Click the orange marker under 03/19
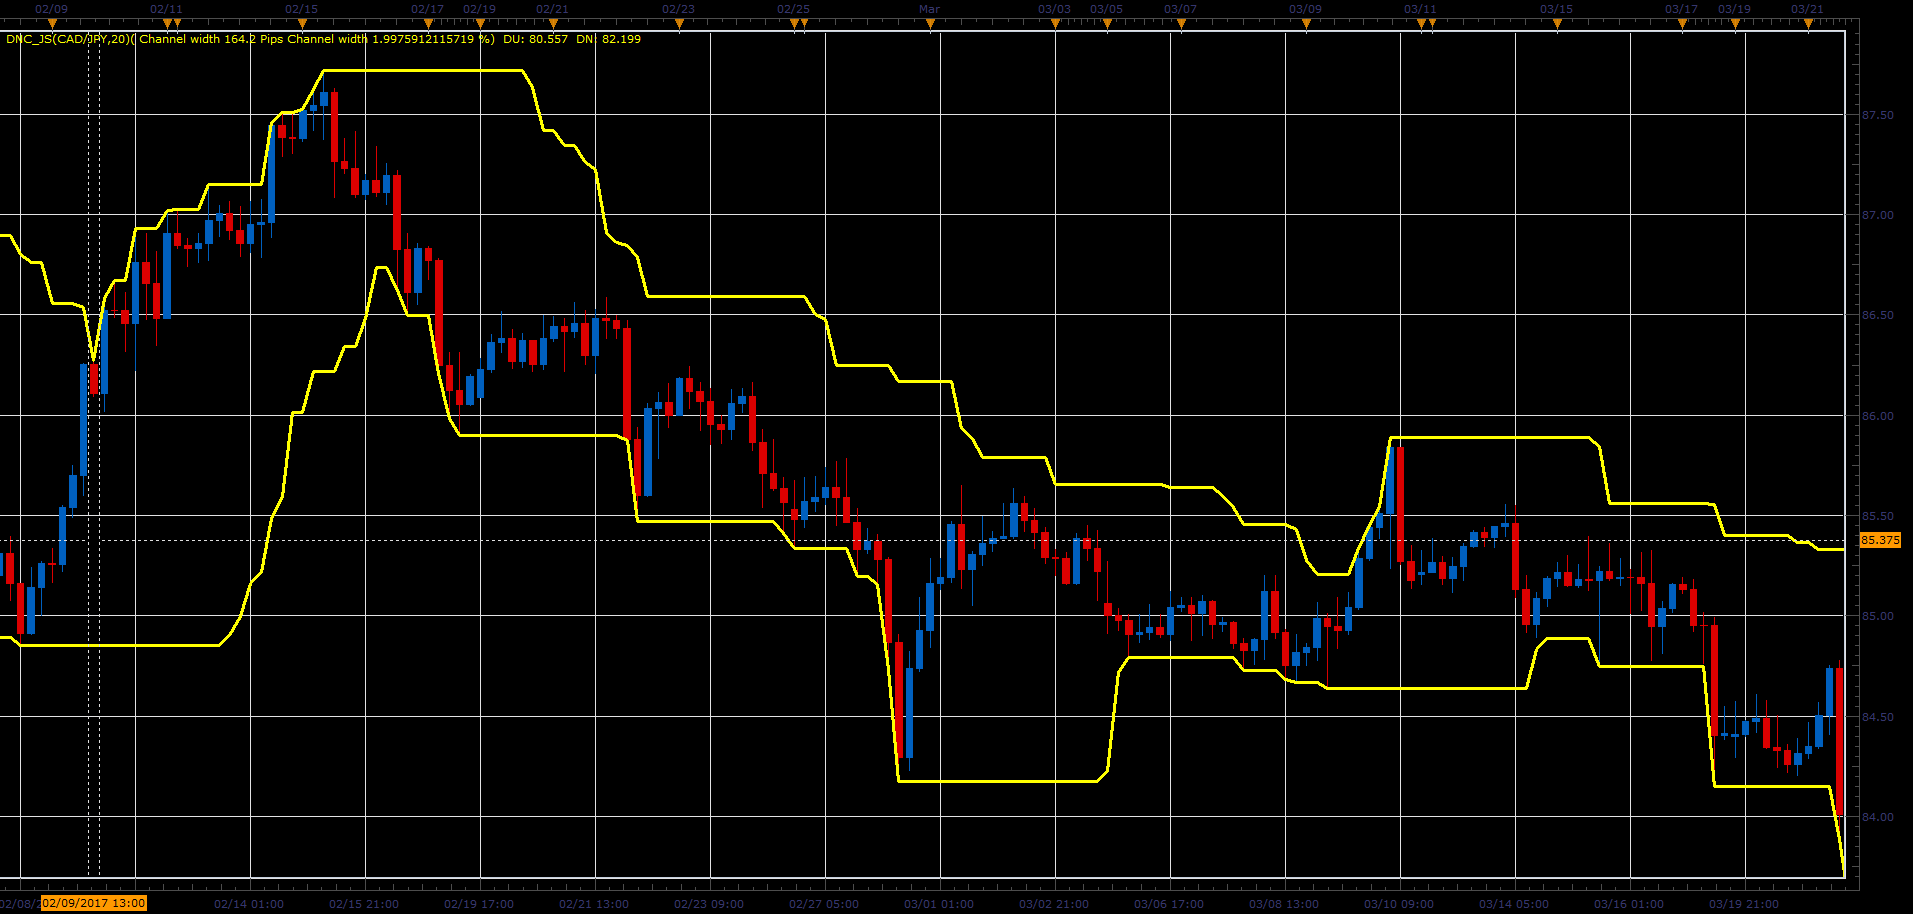Screen dimensions: 1913x914 pos(1735,24)
